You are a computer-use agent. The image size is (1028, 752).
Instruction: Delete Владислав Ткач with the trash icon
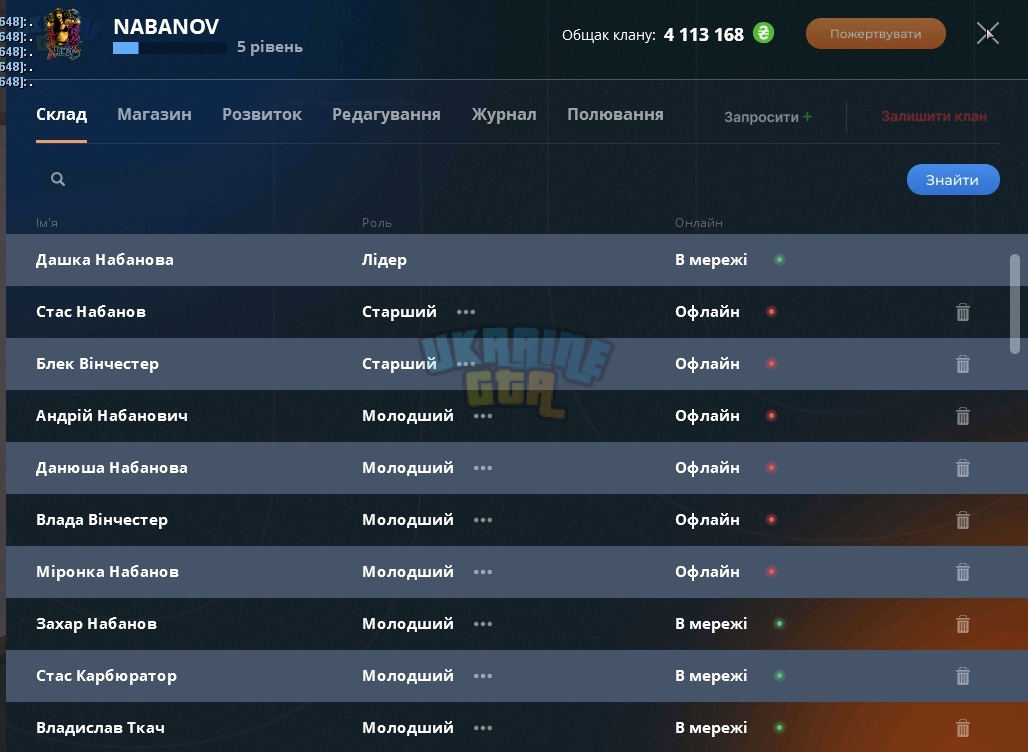962,728
